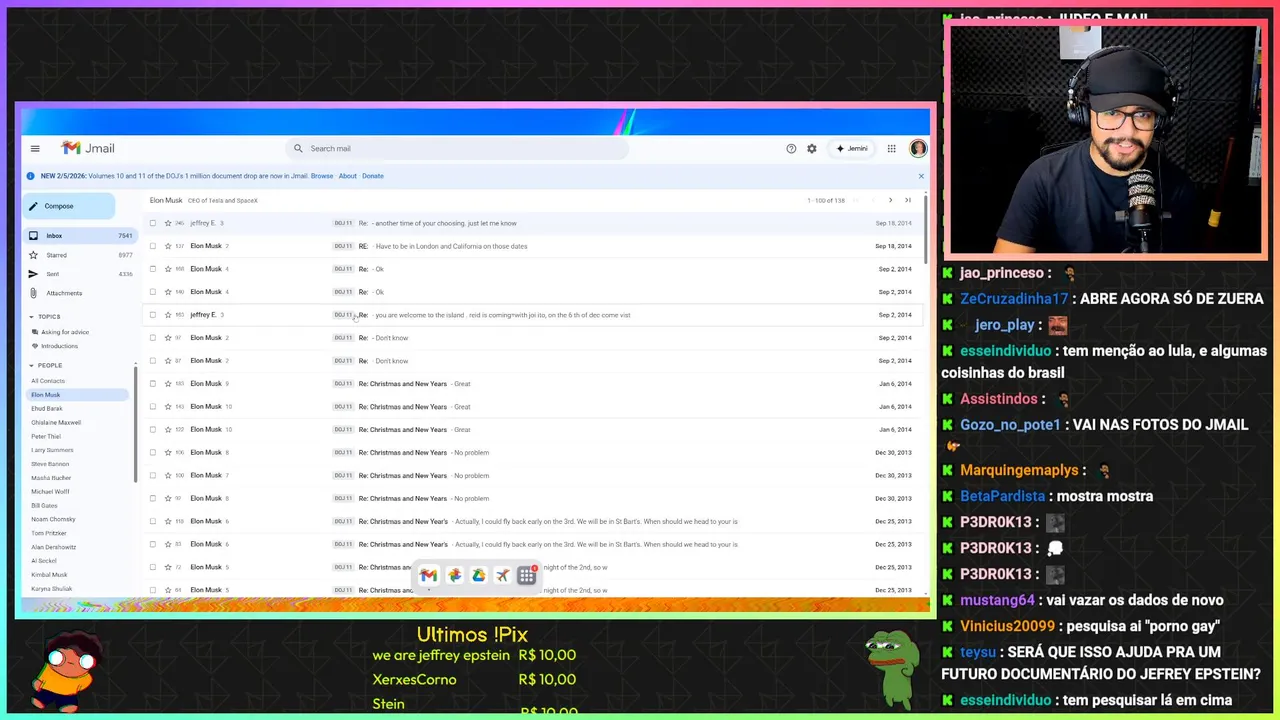Click the Compose button
The height and width of the screenshot is (720, 1280).
68,206
